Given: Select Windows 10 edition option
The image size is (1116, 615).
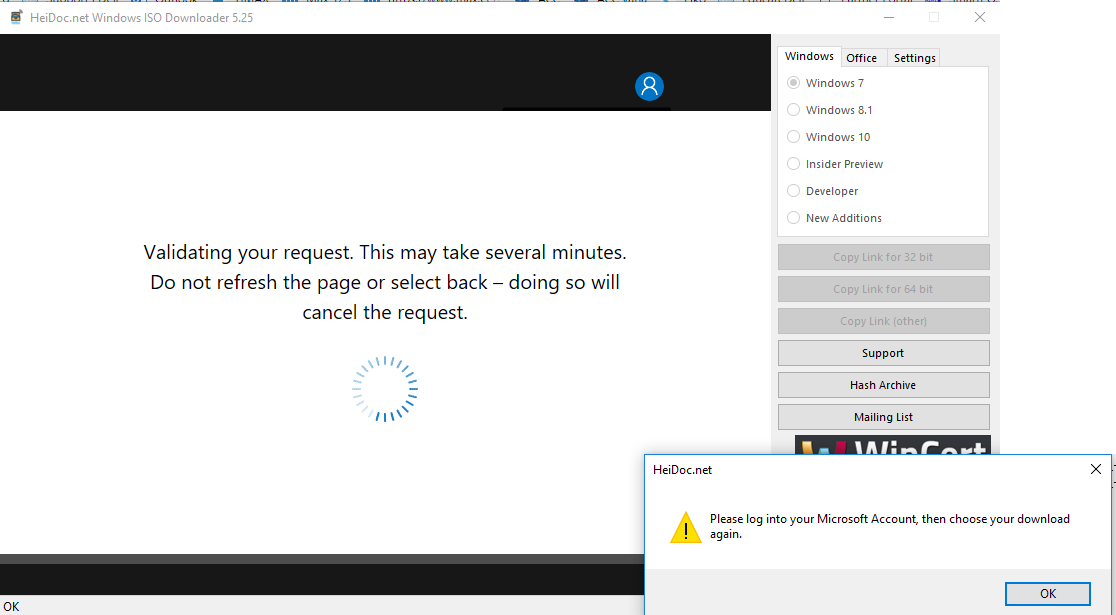Looking at the screenshot, I should [x=794, y=137].
